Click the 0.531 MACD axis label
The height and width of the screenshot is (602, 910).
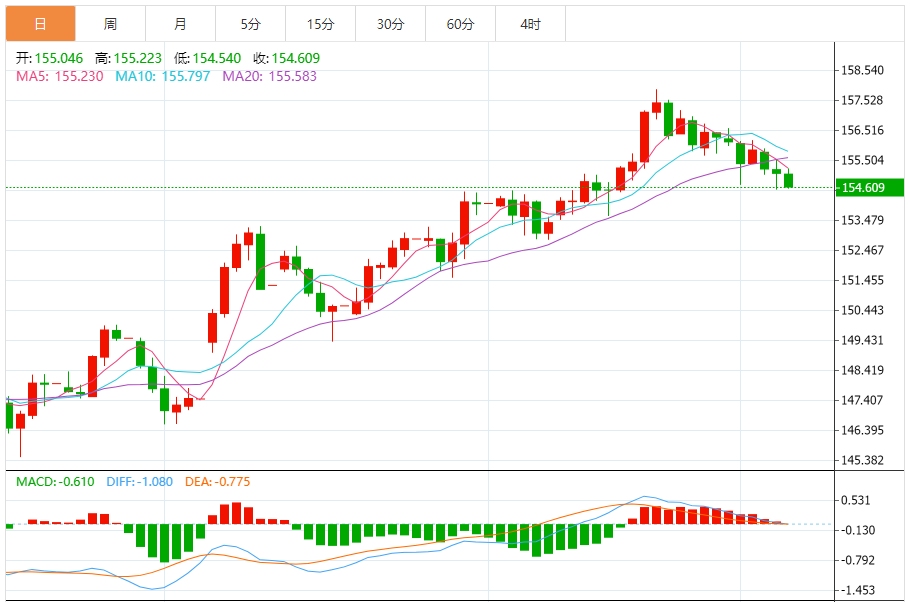856,501
